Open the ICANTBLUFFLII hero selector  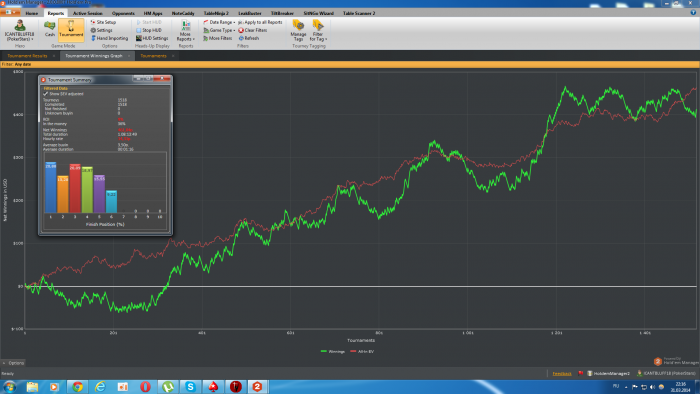pos(20,31)
